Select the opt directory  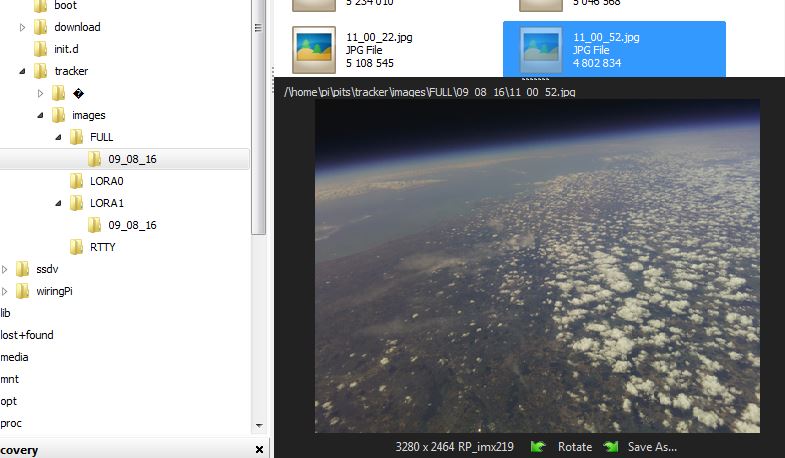(x=9, y=401)
